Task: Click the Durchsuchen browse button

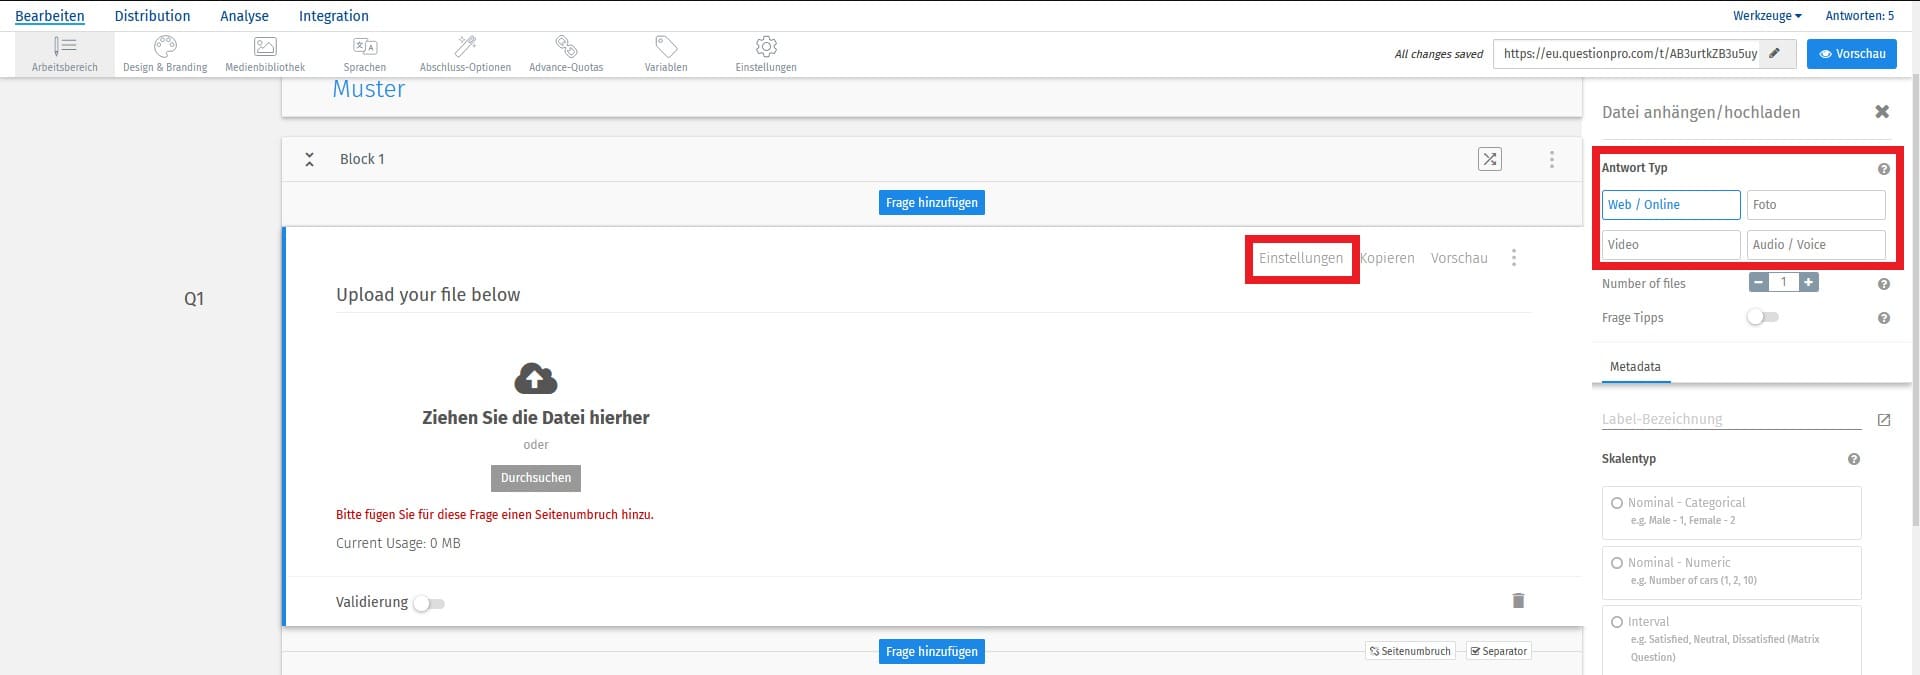Action: (536, 478)
